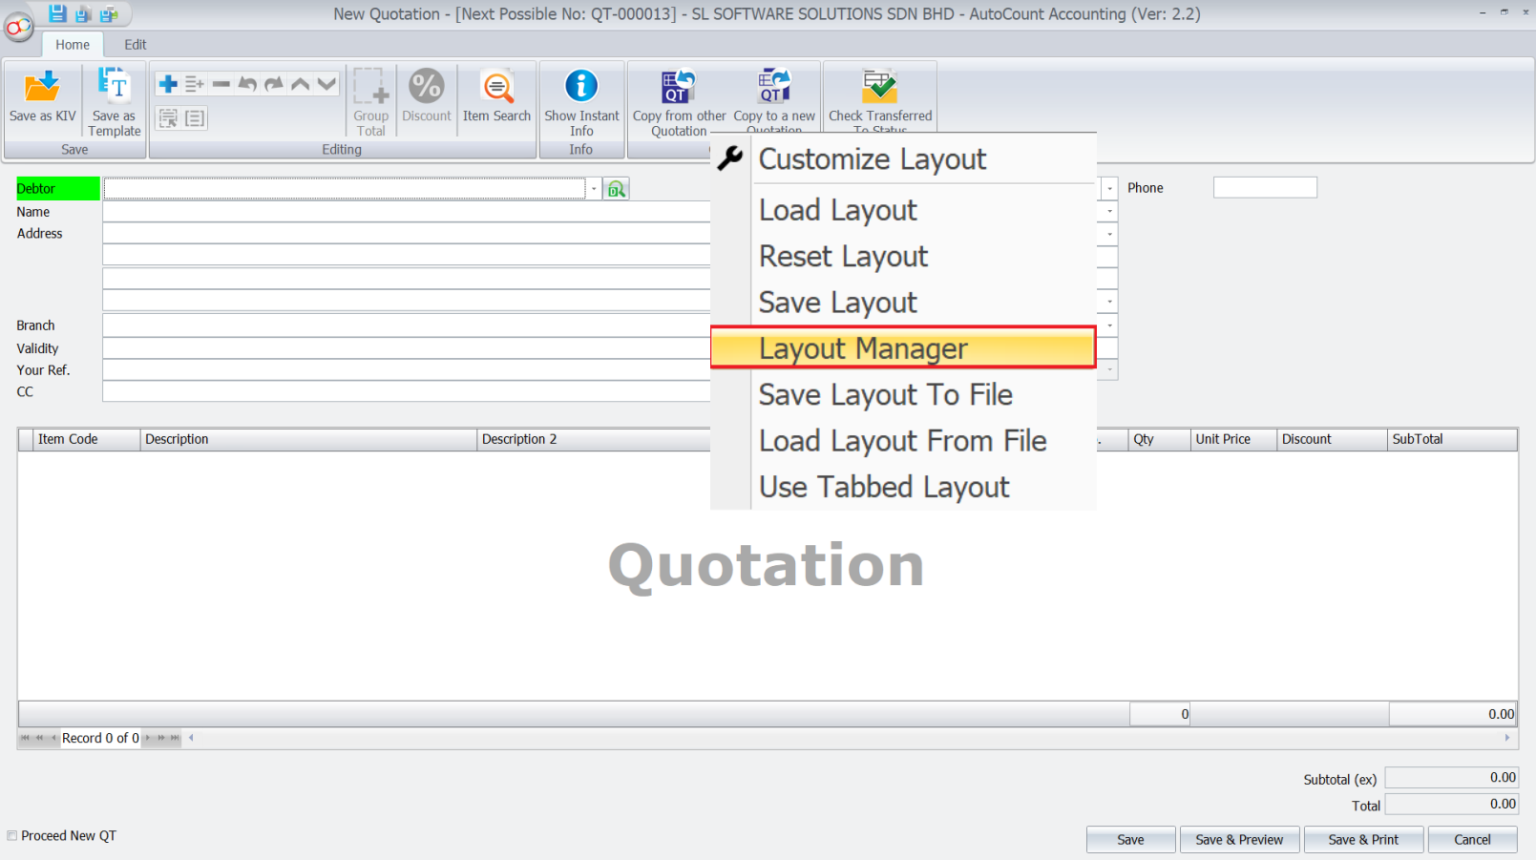The width and height of the screenshot is (1536, 860).
Task: Click the Qty column header
Action: (x=1159, y=439)
